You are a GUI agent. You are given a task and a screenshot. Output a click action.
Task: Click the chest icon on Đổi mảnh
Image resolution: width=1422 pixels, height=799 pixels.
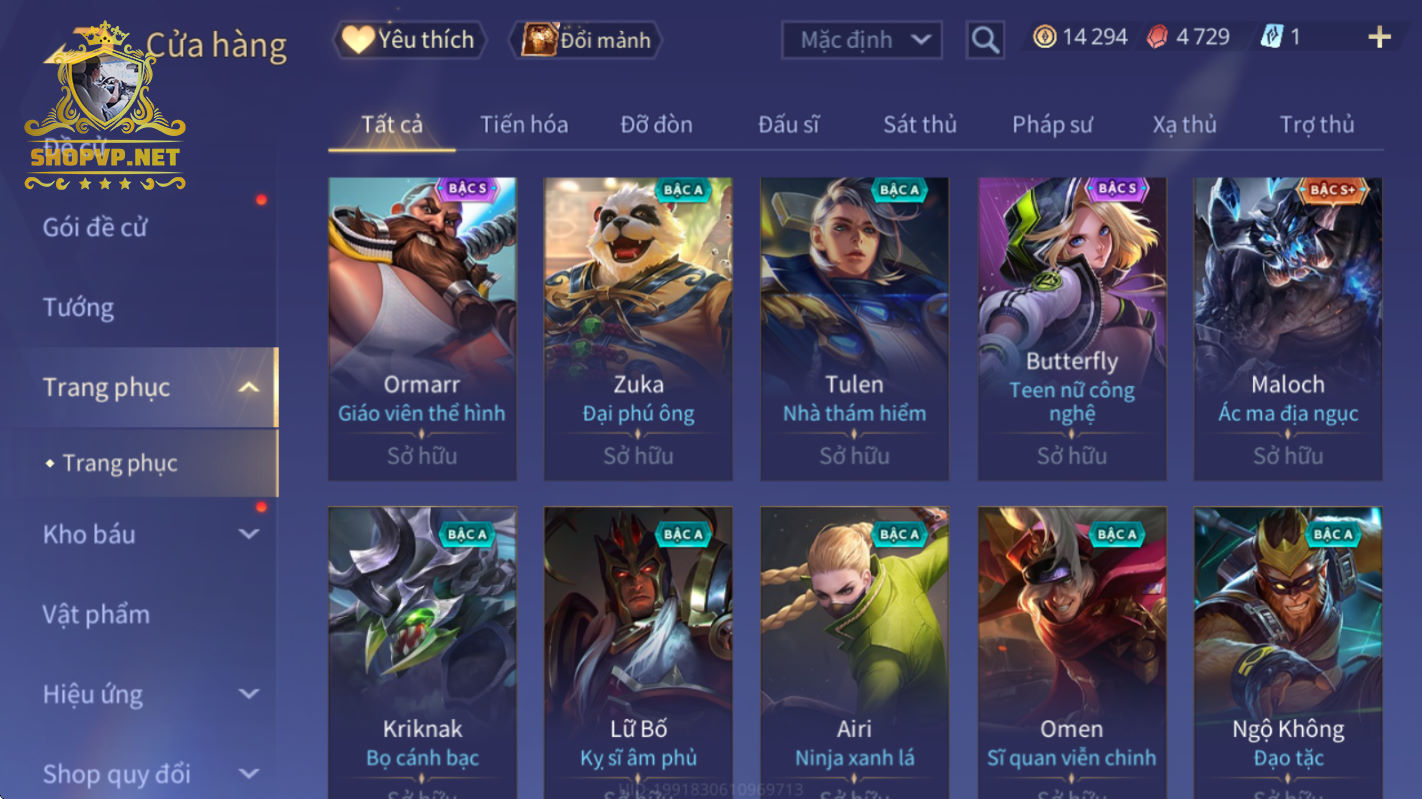point(541,40)
